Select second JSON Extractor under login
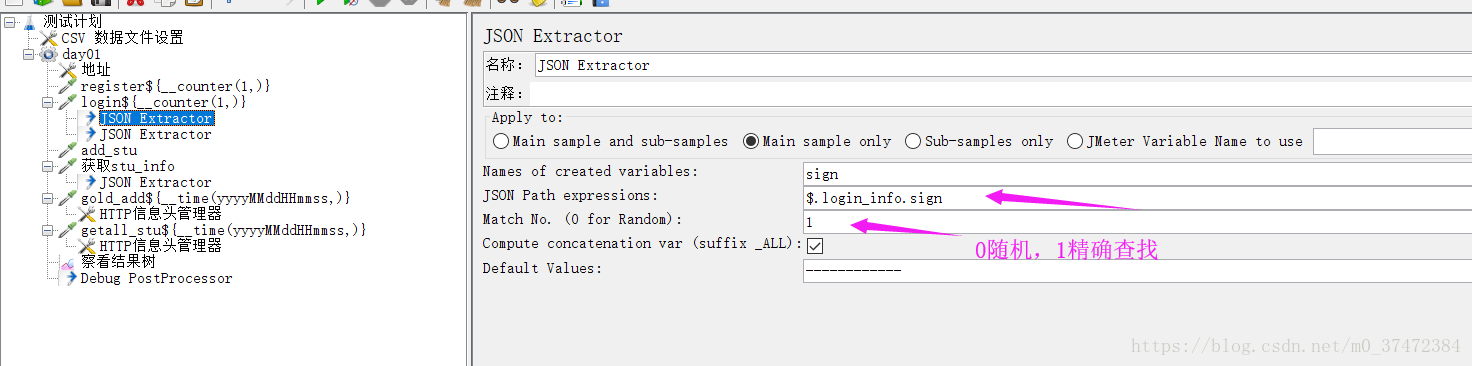 (x=155, y=134)
